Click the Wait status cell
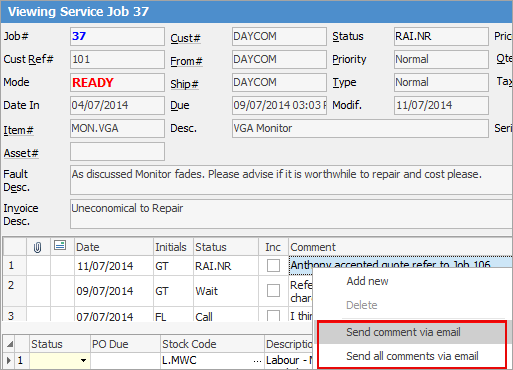This screenshot has width=513, height=370. (226, 291)
